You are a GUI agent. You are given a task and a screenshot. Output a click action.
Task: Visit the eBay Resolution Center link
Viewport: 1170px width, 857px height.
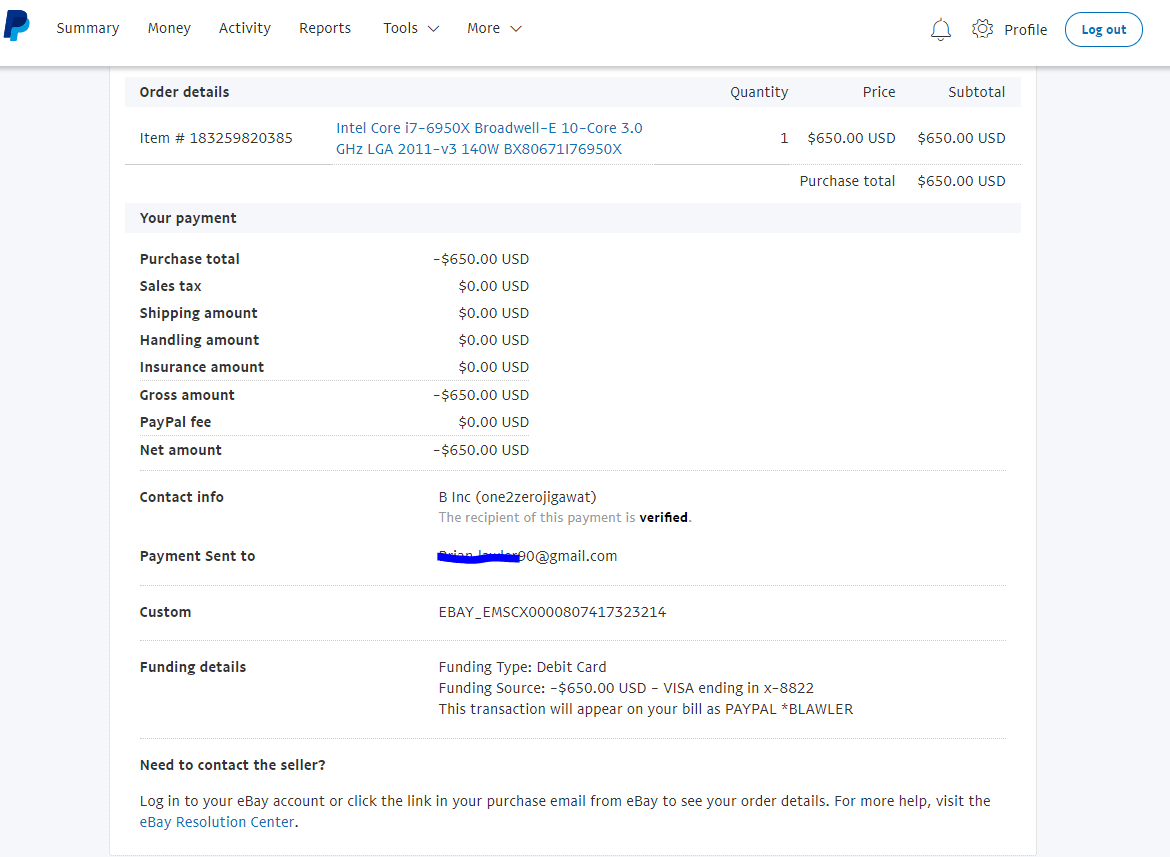click(217, 822)
